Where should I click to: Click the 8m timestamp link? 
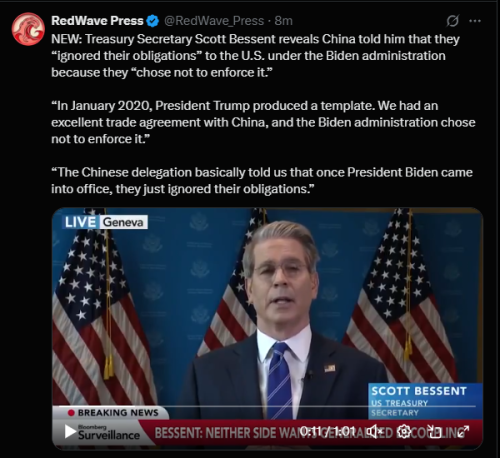(283, 21)
